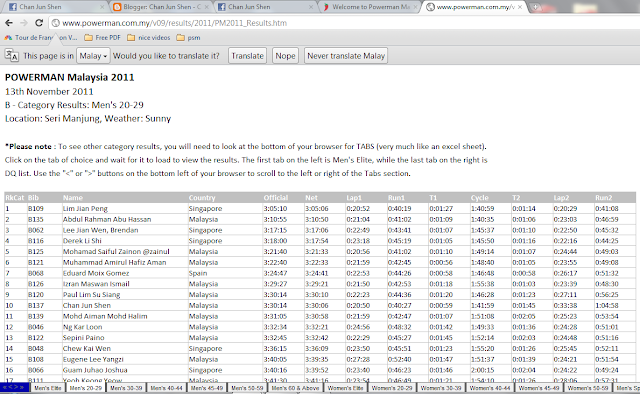
Task: Click the Never translate Malay button
Action: (x=346, y=56)
